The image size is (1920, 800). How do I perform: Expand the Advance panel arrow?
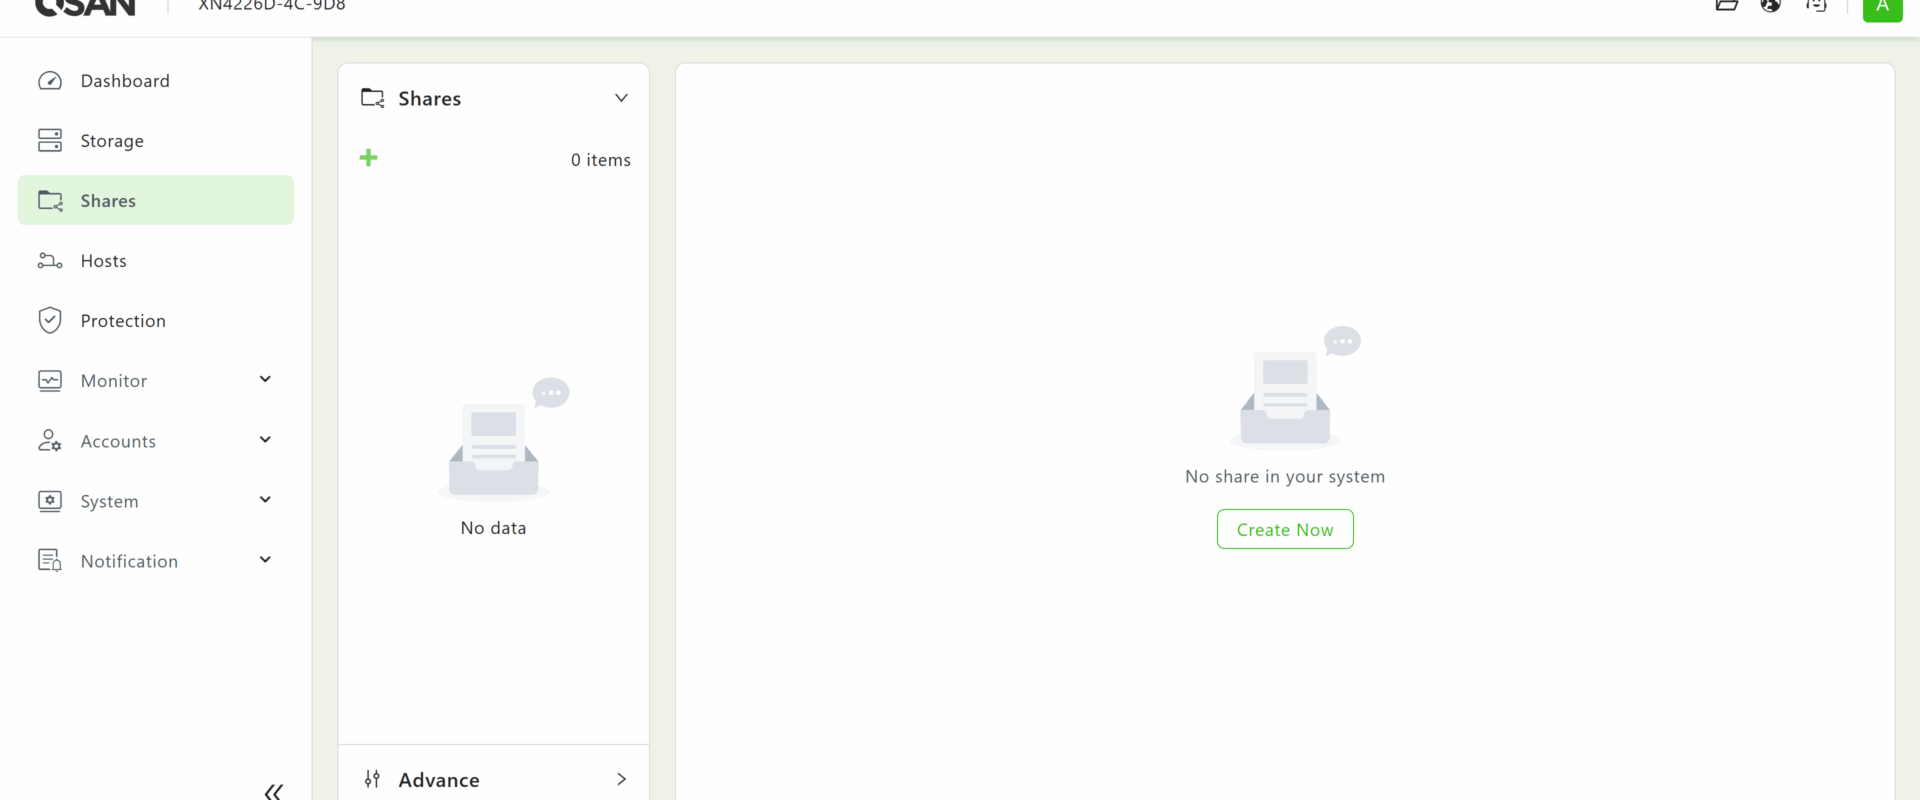(621, 779)
